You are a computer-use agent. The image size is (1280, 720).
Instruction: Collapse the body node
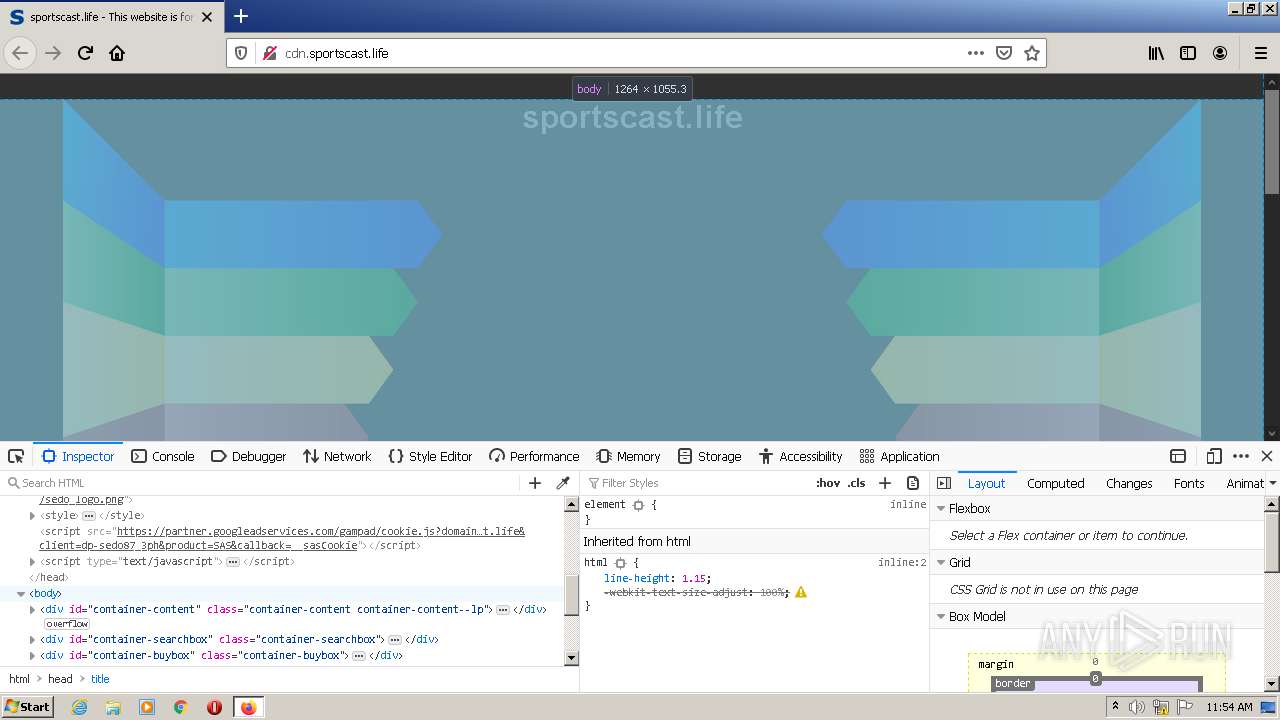tap(21, 594)
